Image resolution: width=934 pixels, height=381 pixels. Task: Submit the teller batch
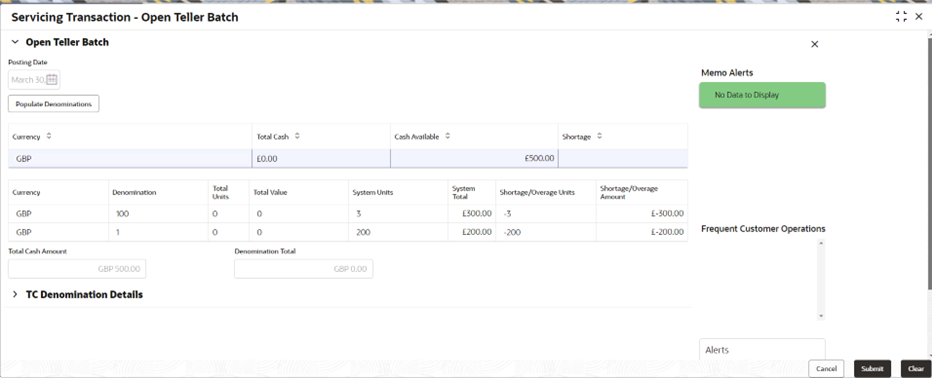[872, 368]
